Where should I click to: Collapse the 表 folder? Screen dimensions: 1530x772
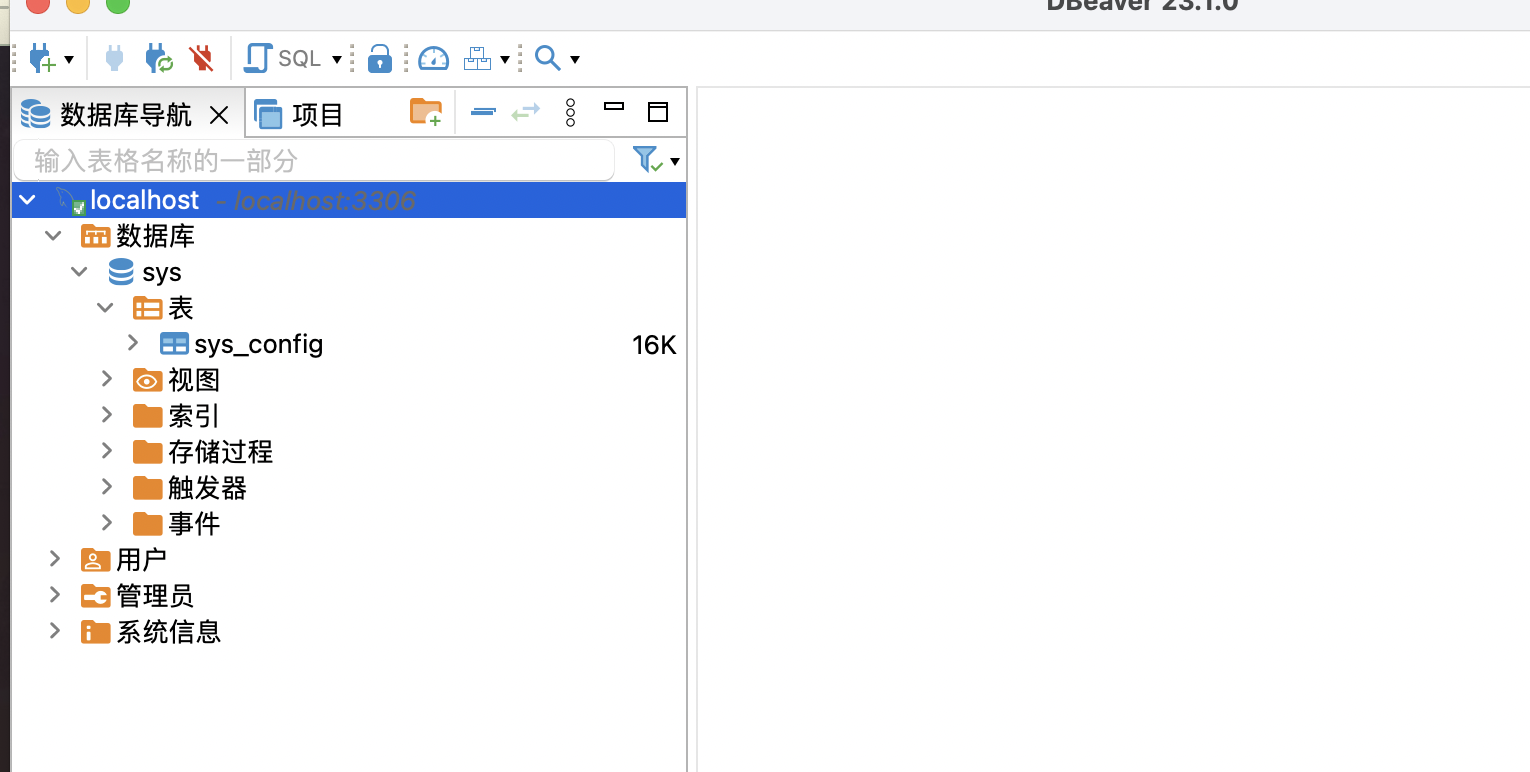[x=106, y=308]
